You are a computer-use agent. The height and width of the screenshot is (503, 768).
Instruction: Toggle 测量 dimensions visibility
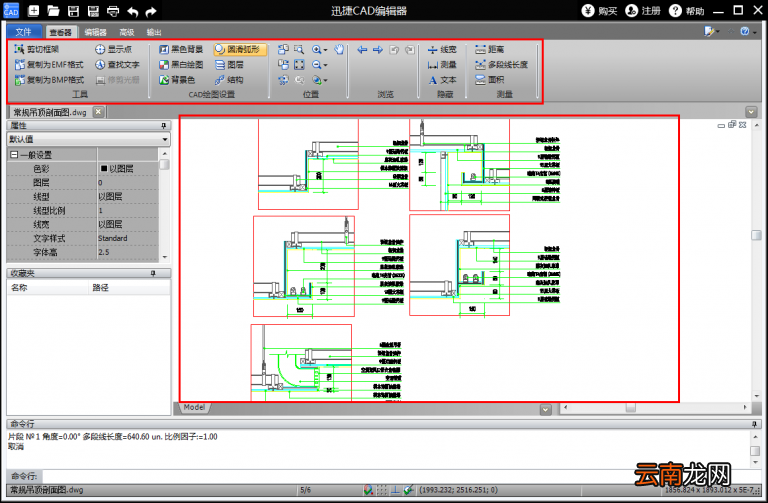442,65
